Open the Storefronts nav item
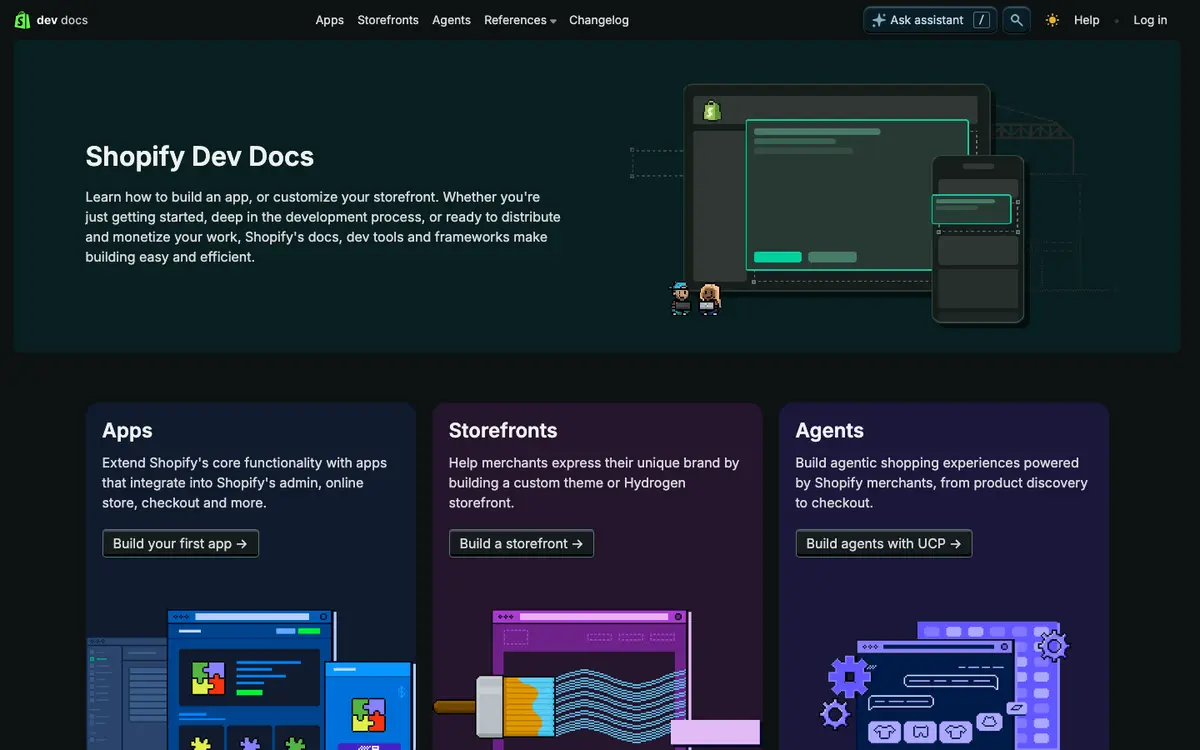1200x750 pixels. [388, 20]
